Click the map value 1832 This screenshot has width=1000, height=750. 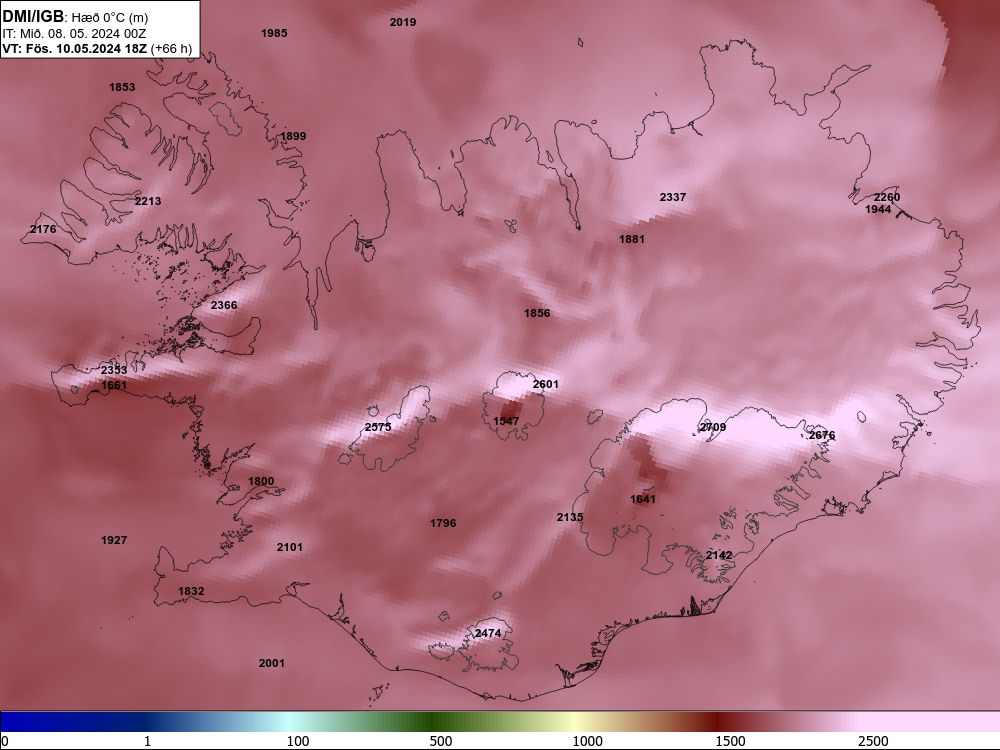pos(191,591)
